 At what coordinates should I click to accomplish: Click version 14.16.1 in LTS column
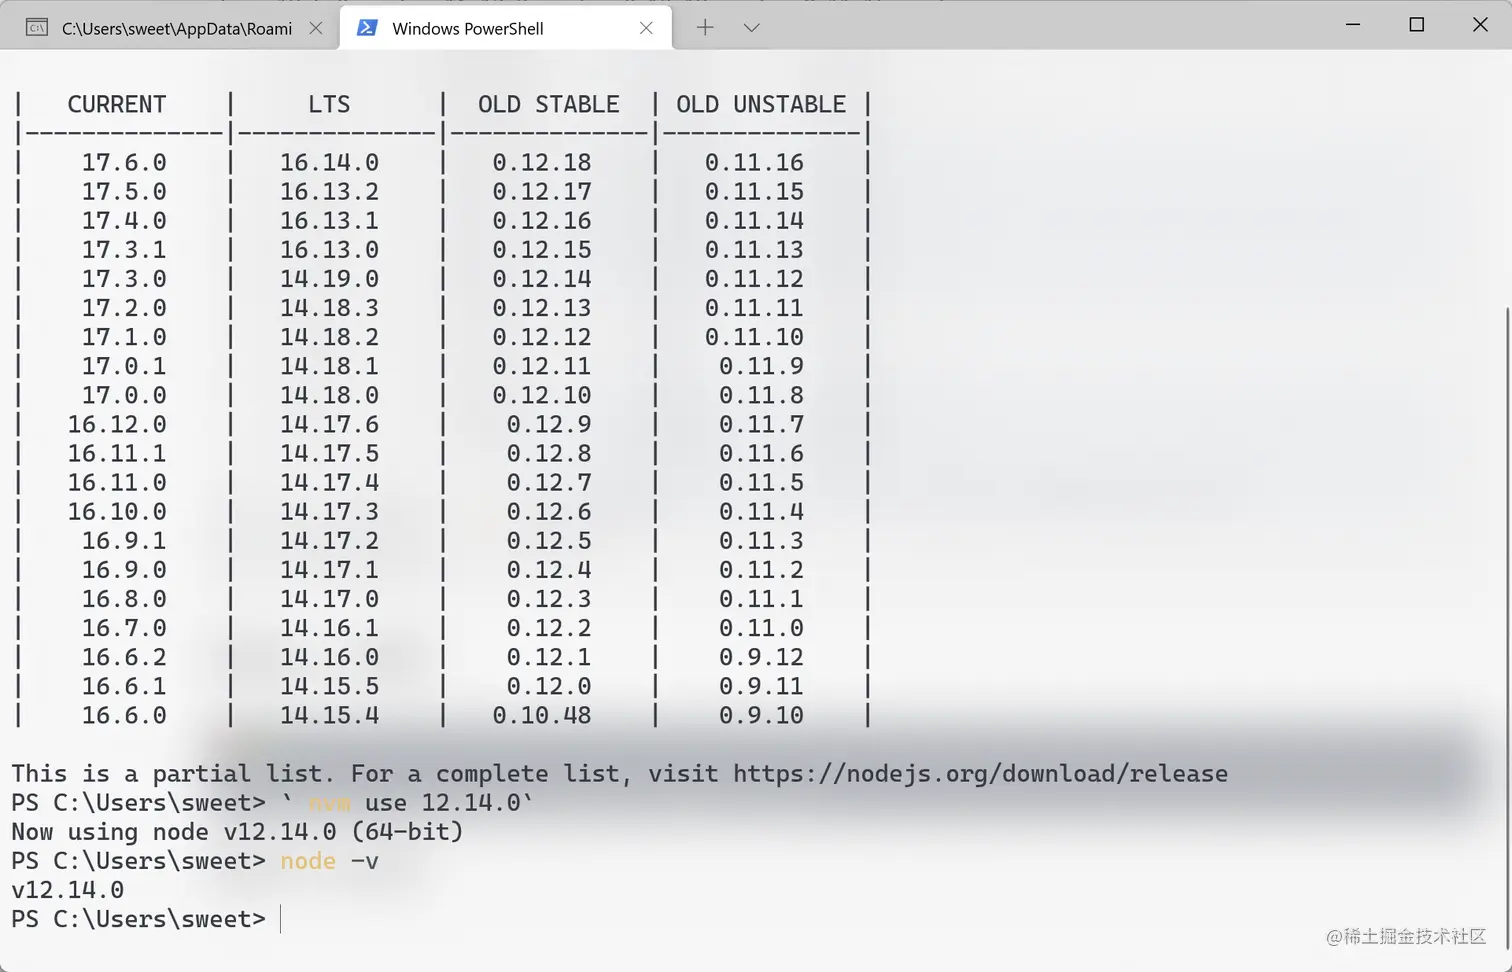tap(329, 628)
